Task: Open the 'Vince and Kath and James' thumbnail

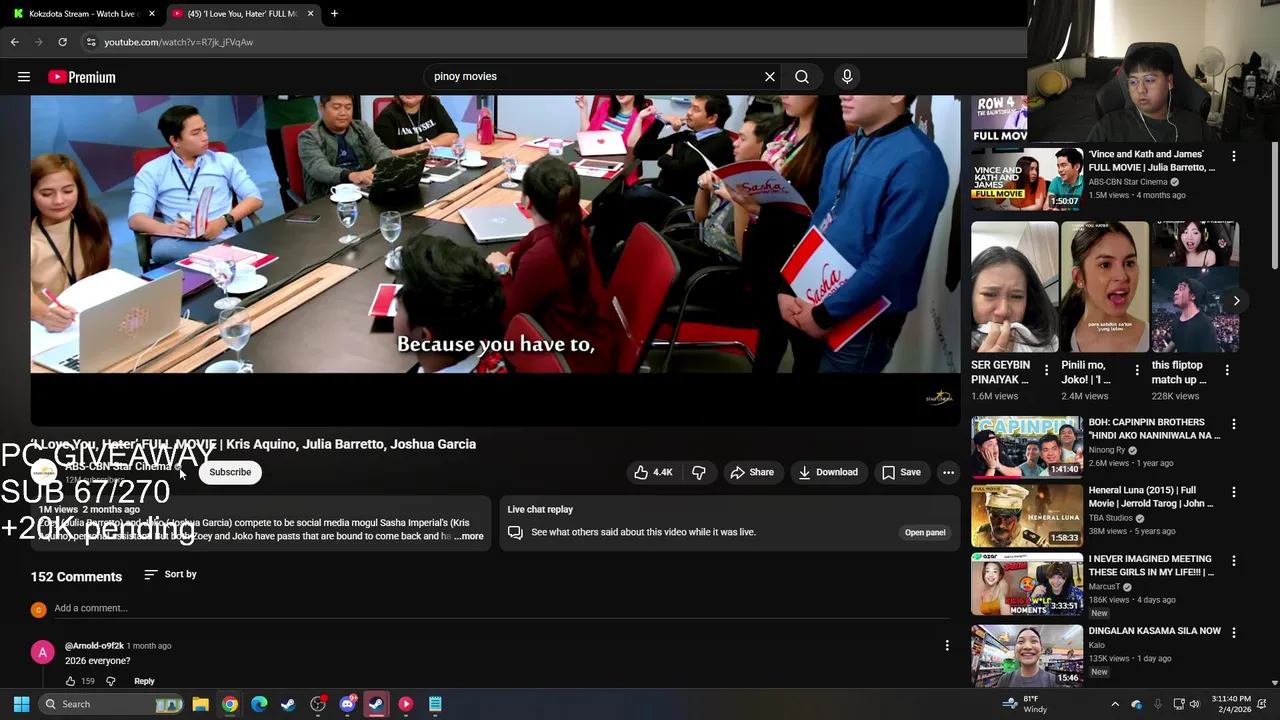Action: [x=1027, y=179]
